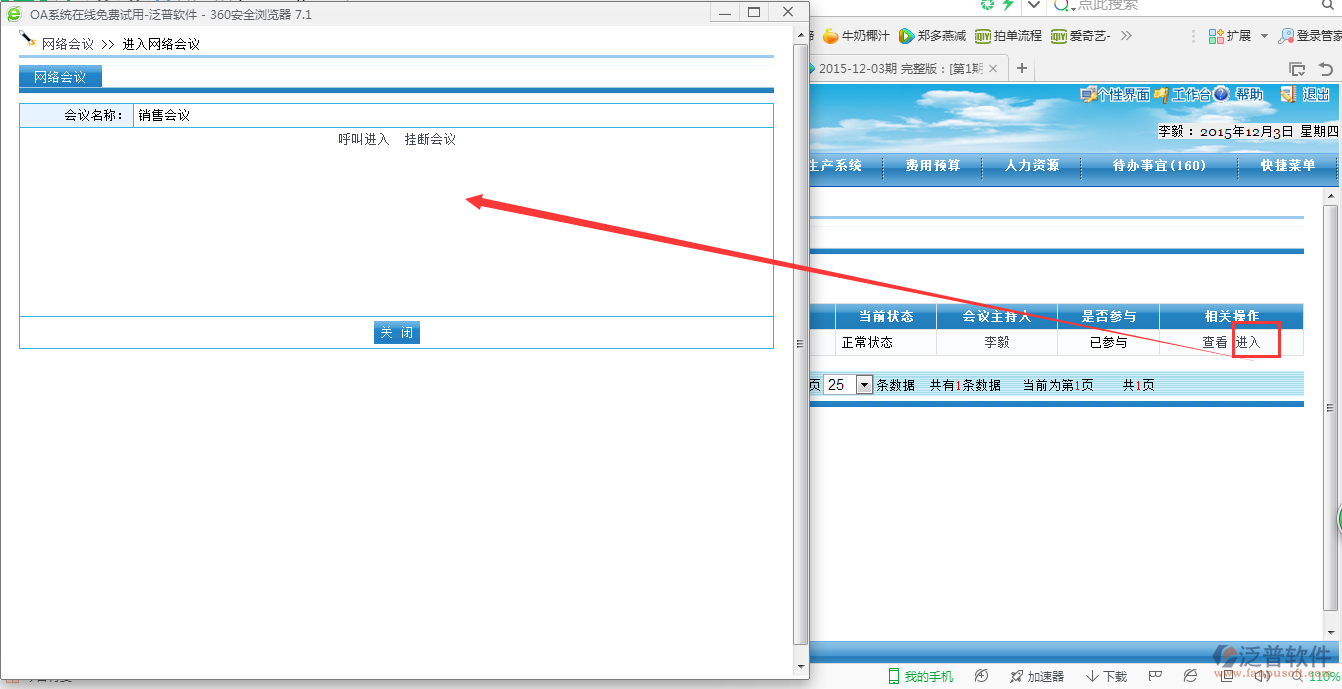Click the green lightning speed mode icon
The image size is (1342, 689).
pyautogui.click(x=1008, y=5)
